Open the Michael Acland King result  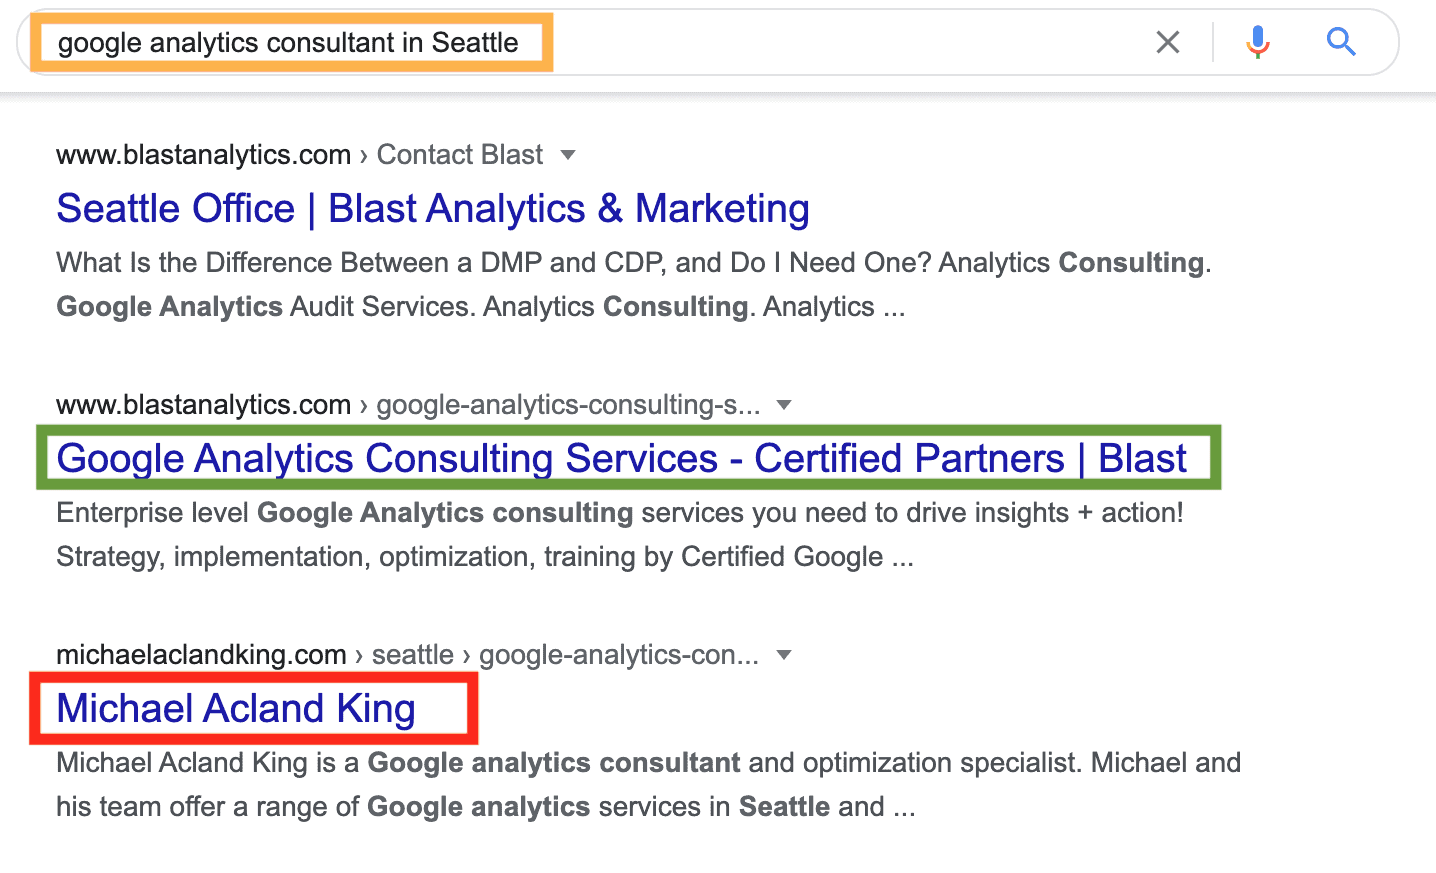(236, 709)
